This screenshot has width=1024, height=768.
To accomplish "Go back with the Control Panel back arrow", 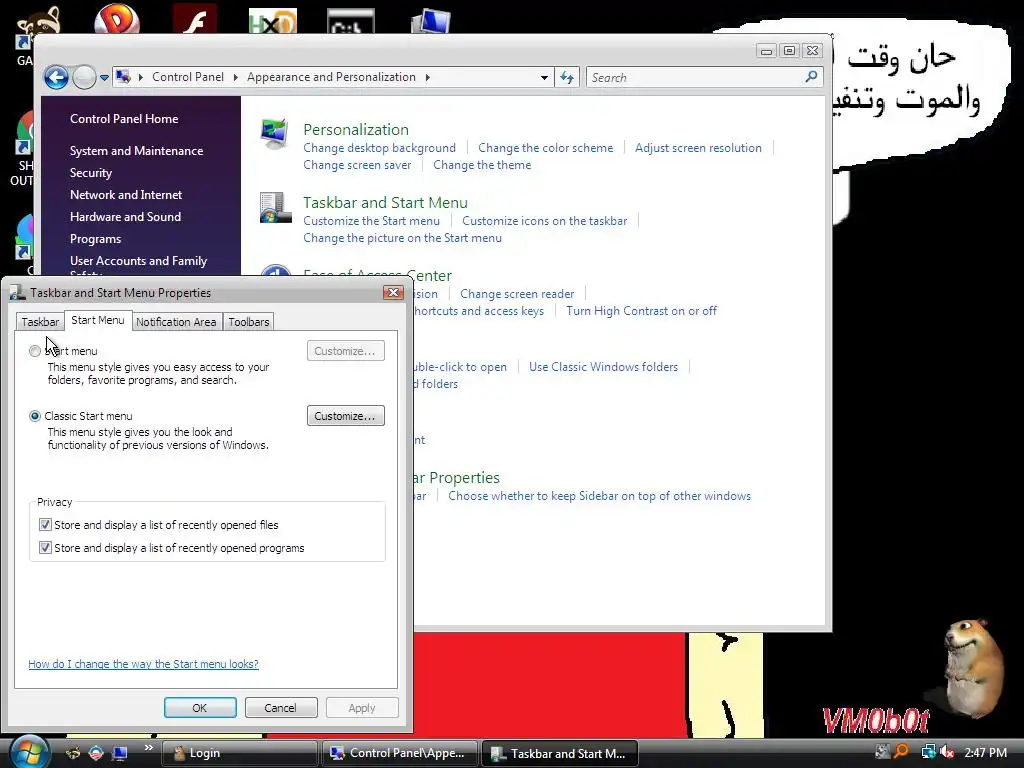I will click(56, 78).
